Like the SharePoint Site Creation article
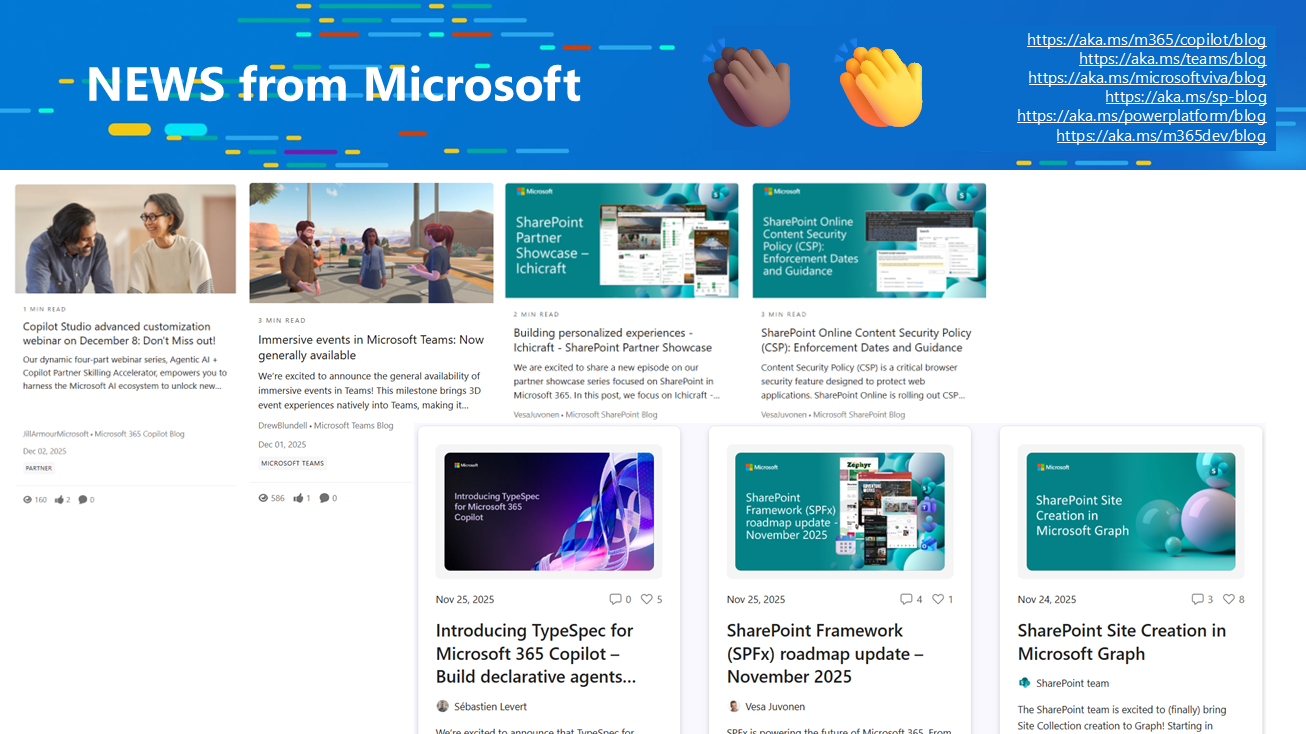Viewport: 1306px width, 734px height. (1229, 599)
